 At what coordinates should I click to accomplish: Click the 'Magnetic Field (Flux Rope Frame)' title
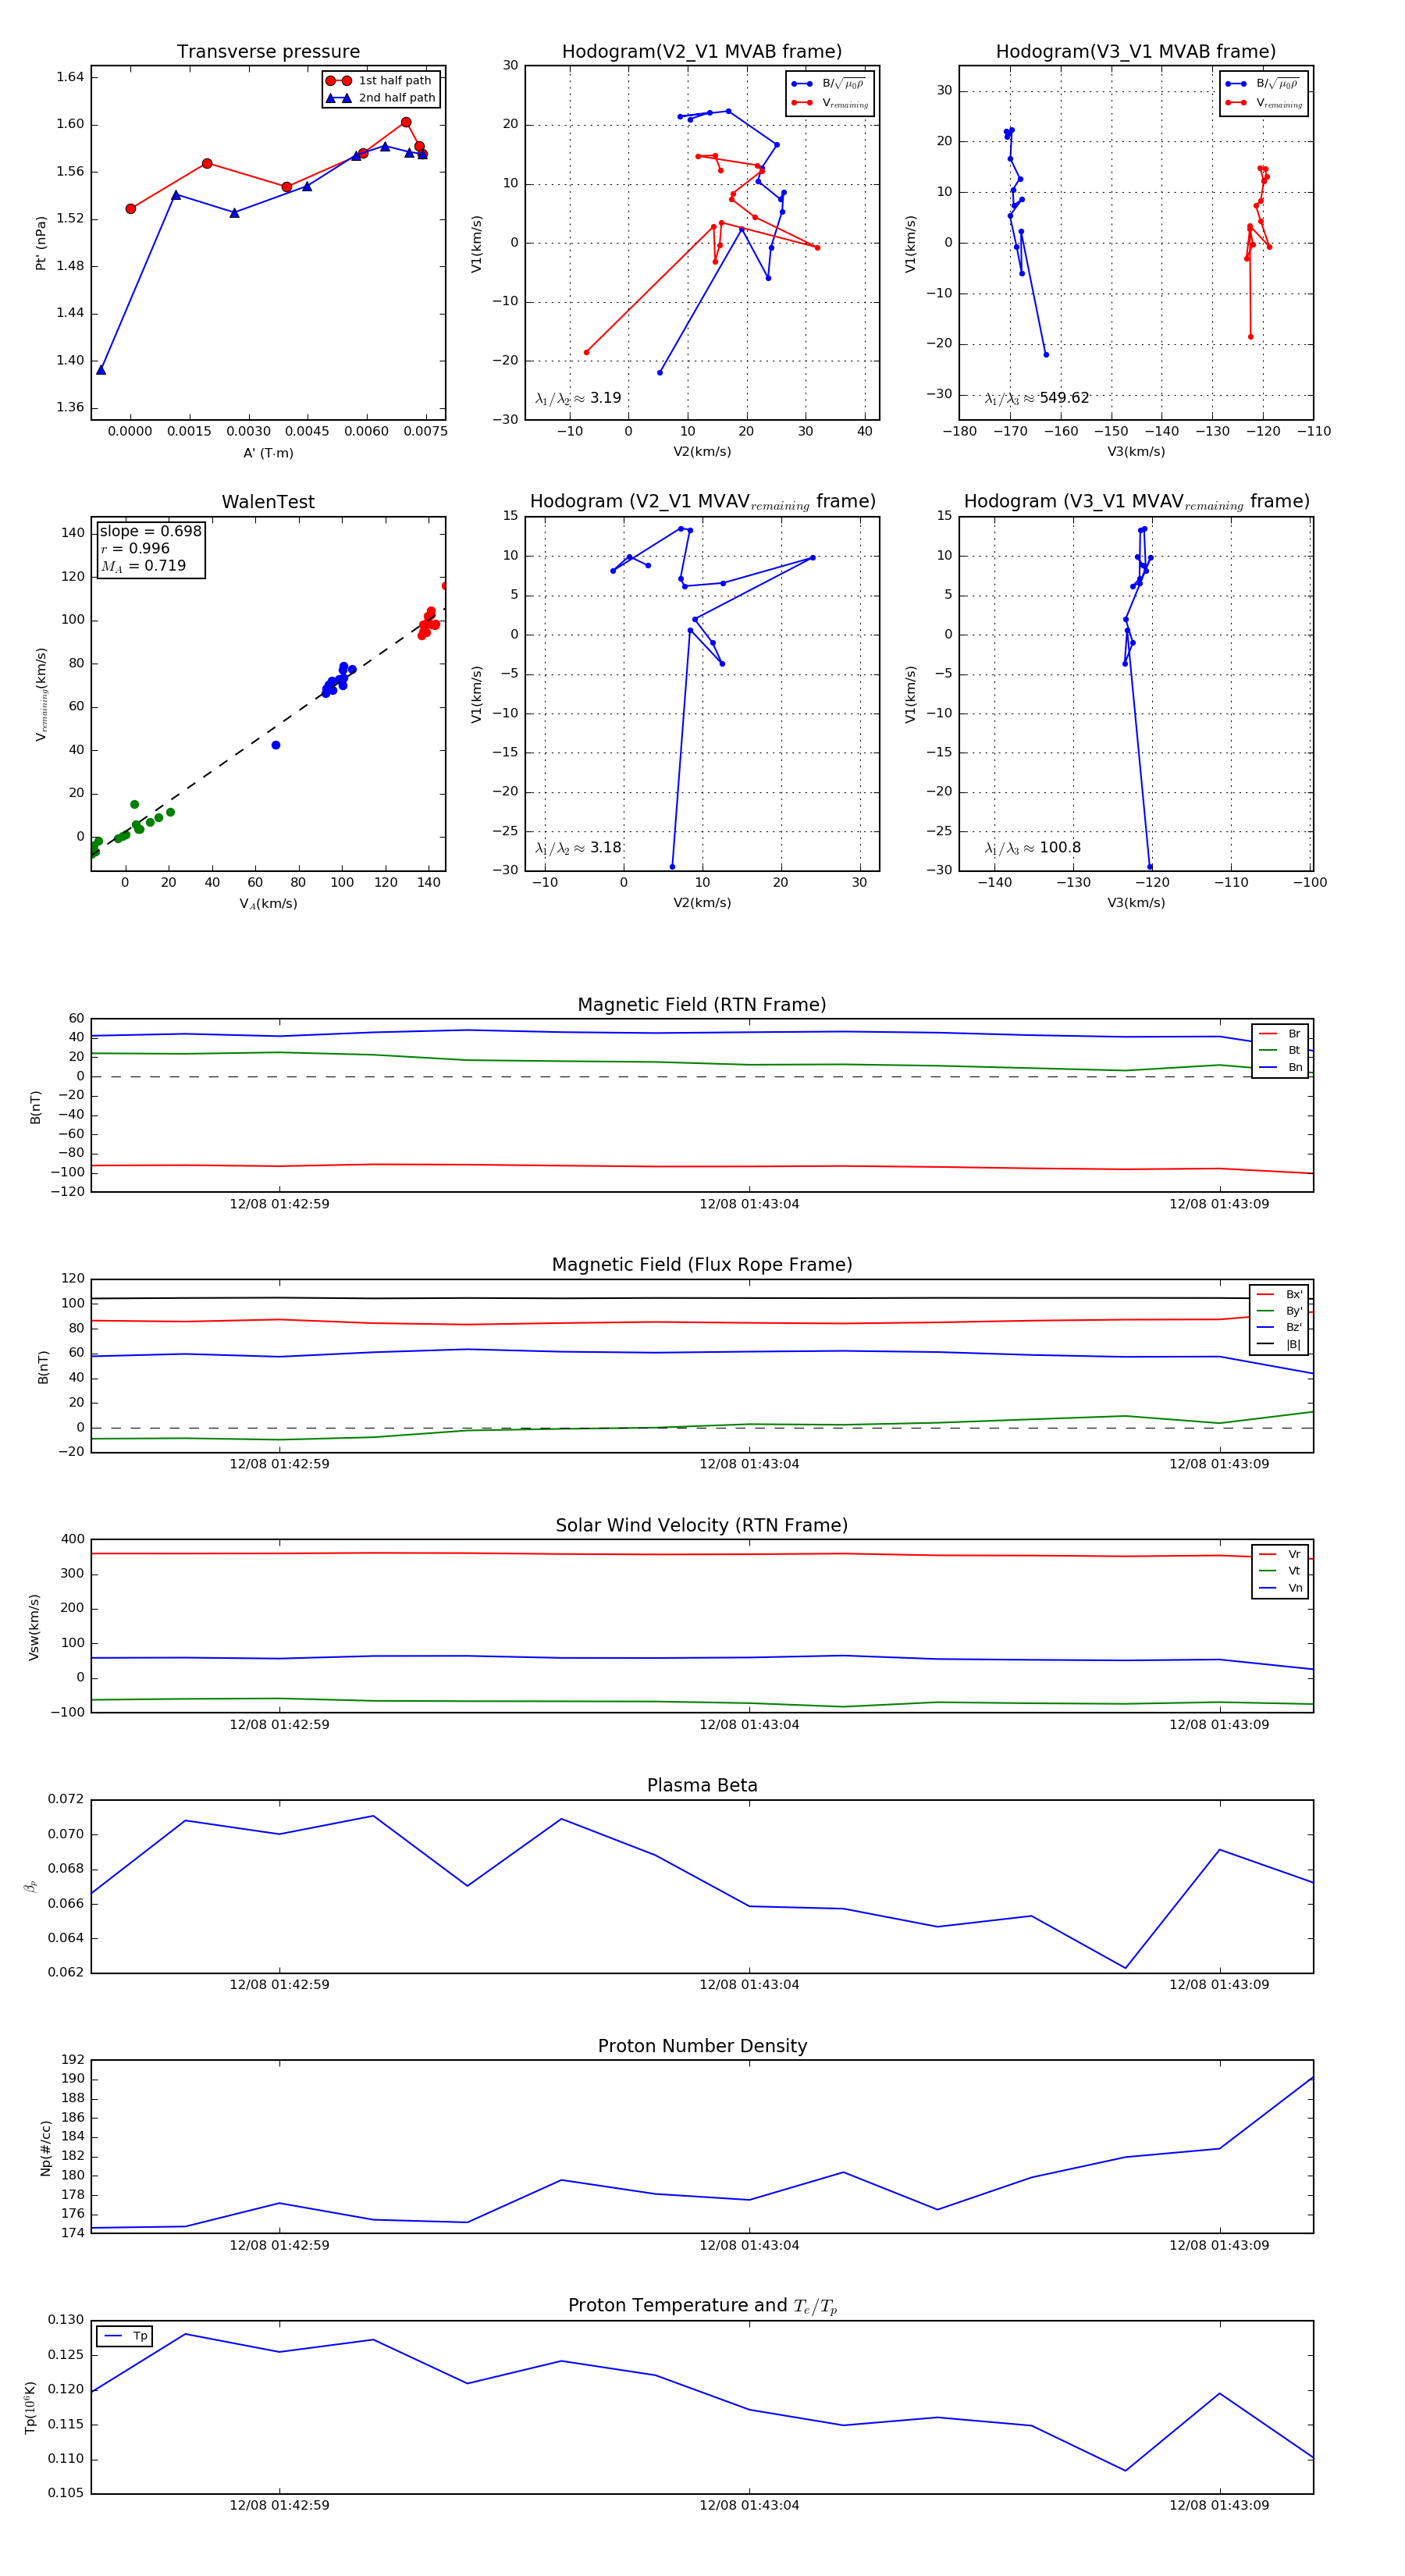click(702, 1265)
